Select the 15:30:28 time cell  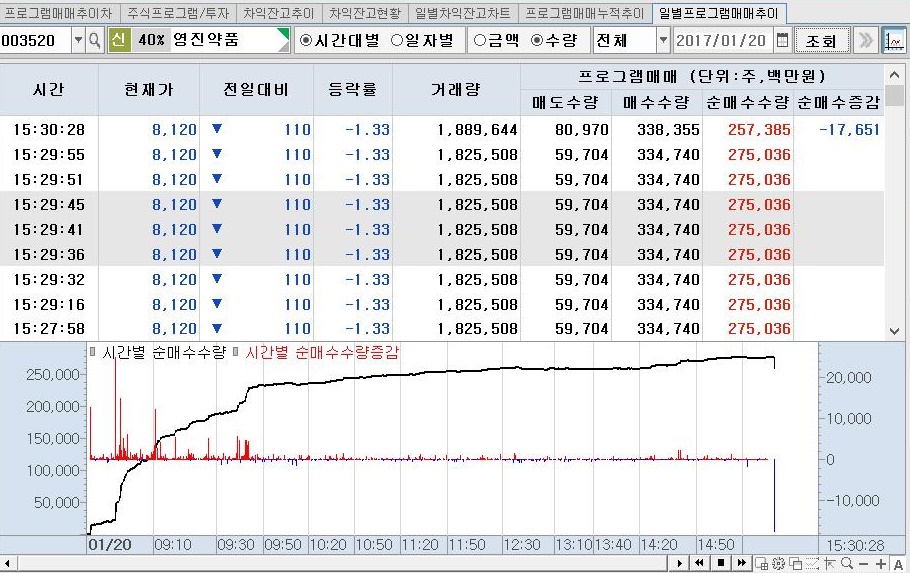49,129
